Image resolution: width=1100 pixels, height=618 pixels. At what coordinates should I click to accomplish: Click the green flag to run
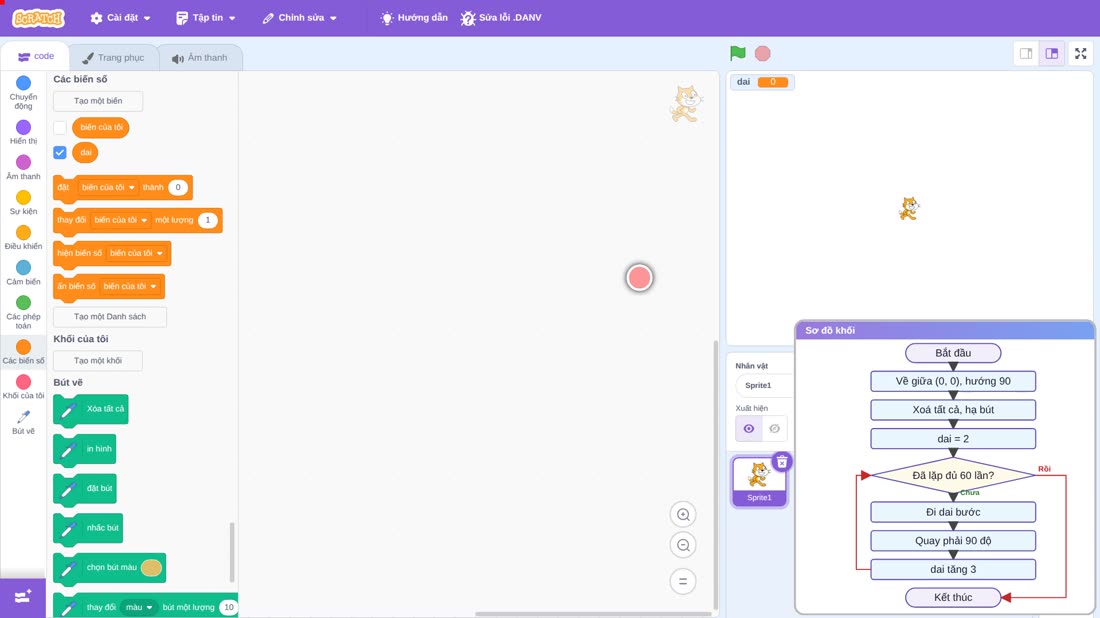737,53
